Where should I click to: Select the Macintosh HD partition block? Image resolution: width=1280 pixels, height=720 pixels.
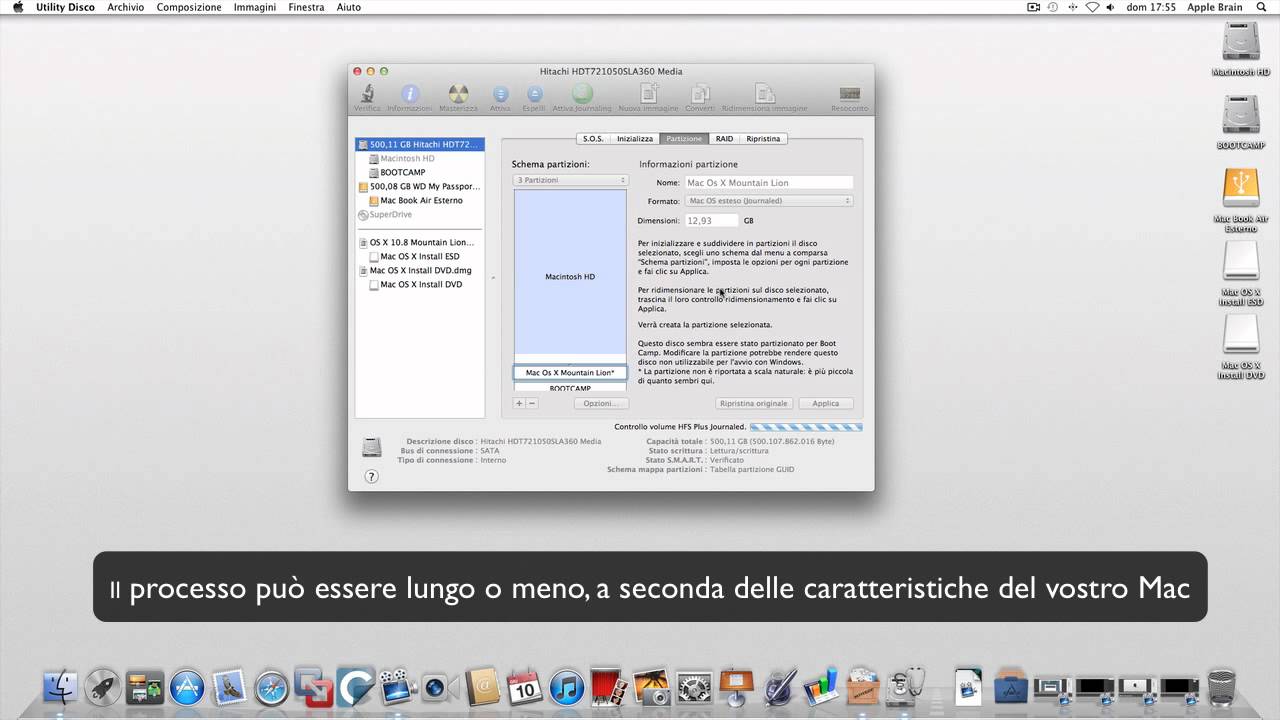click(570, 276)
